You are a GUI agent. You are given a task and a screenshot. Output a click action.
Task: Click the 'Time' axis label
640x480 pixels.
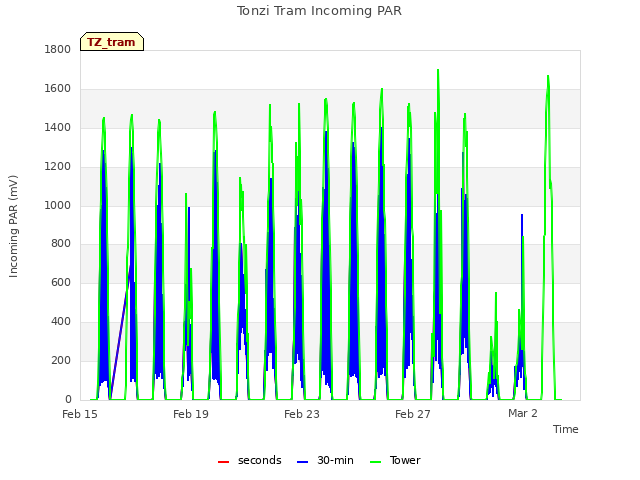(x=565, y=429)
